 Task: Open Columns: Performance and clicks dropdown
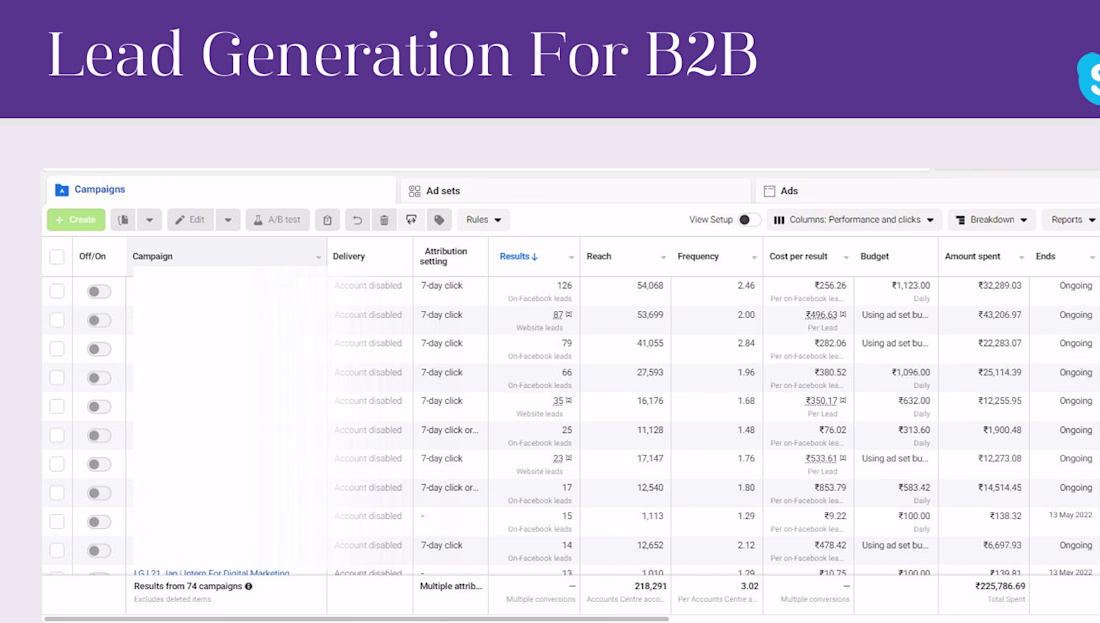pyautogui.click(x=854, y=220)
